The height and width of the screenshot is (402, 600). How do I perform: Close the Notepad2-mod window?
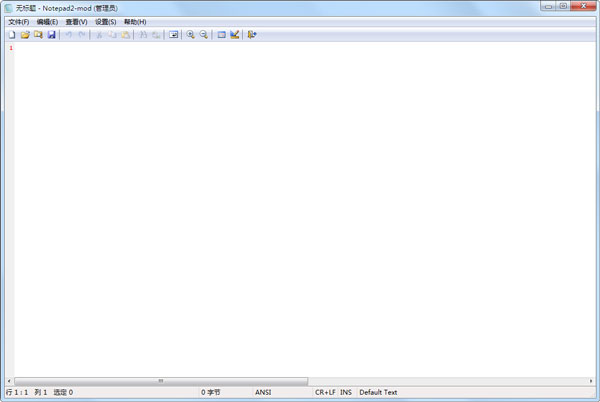click(583, 6)
